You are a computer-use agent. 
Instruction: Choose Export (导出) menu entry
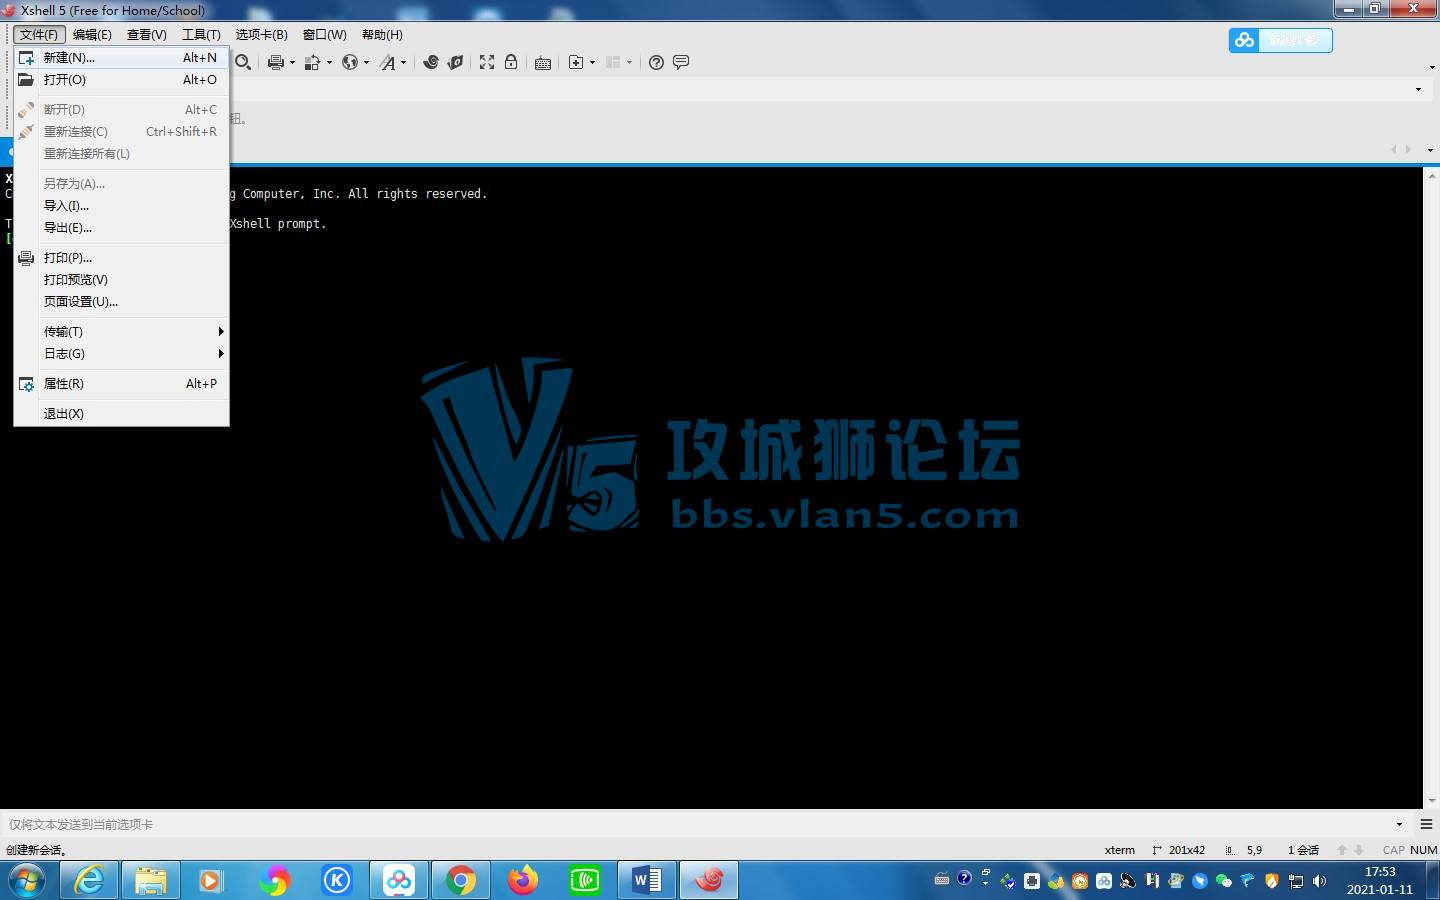[x=121, y=228]
